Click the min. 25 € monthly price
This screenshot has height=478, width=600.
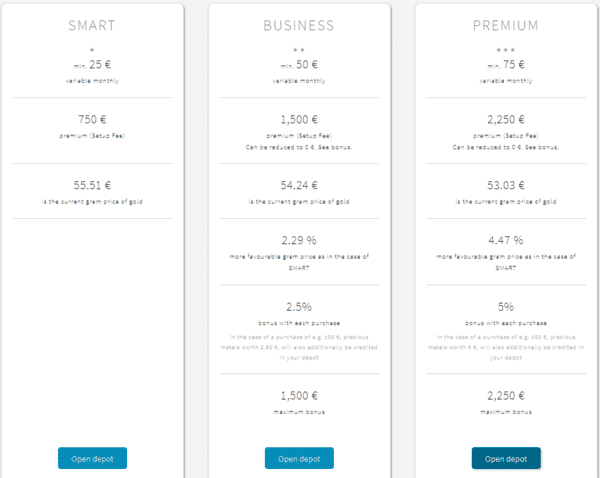pos(92,65)
